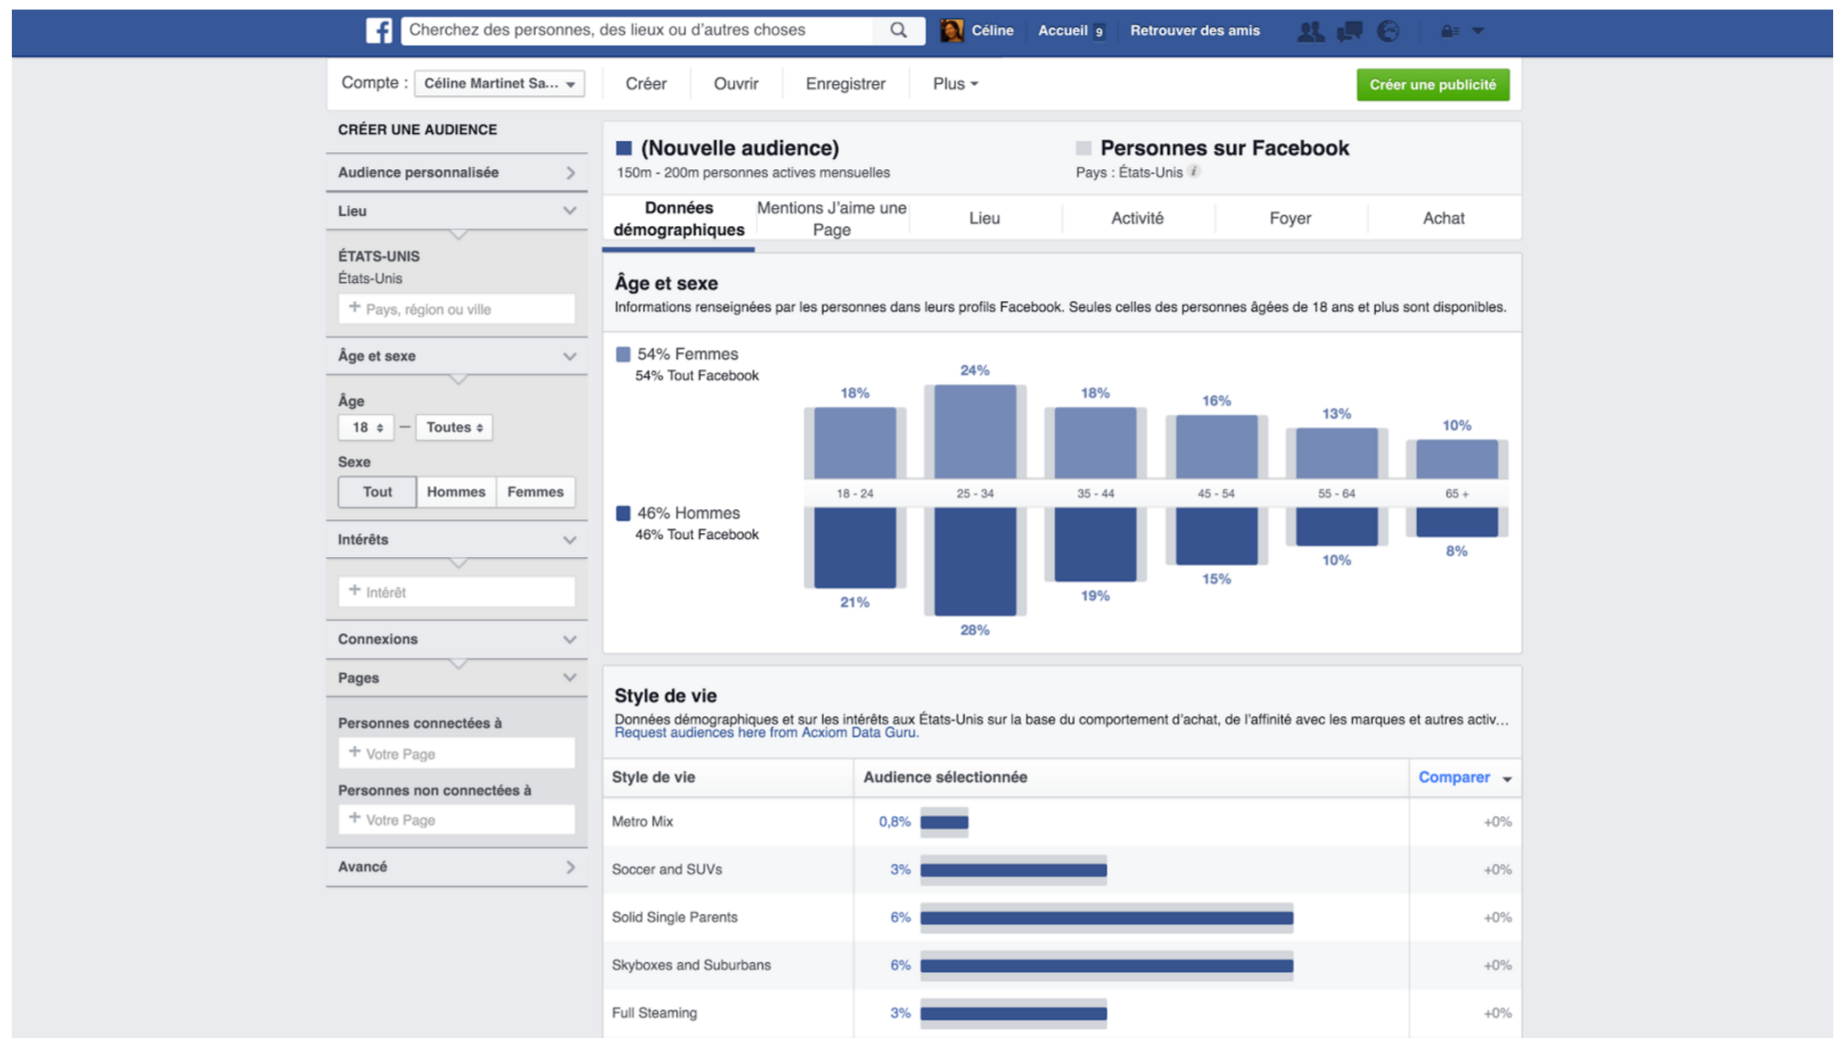
Task: Expand the Avancé section
Action: tap(457, 867)
